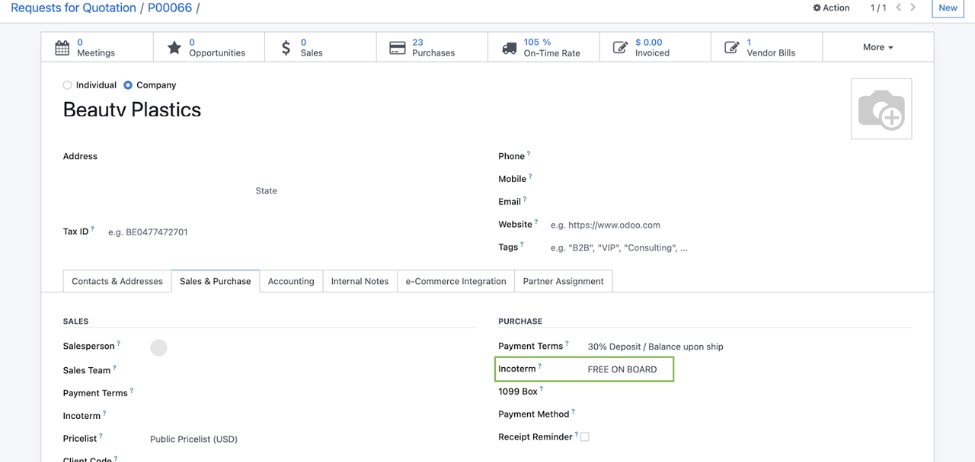Click the Vendor Bills edit icon
This screenshot has height=462, width=975.
[732, 47]
